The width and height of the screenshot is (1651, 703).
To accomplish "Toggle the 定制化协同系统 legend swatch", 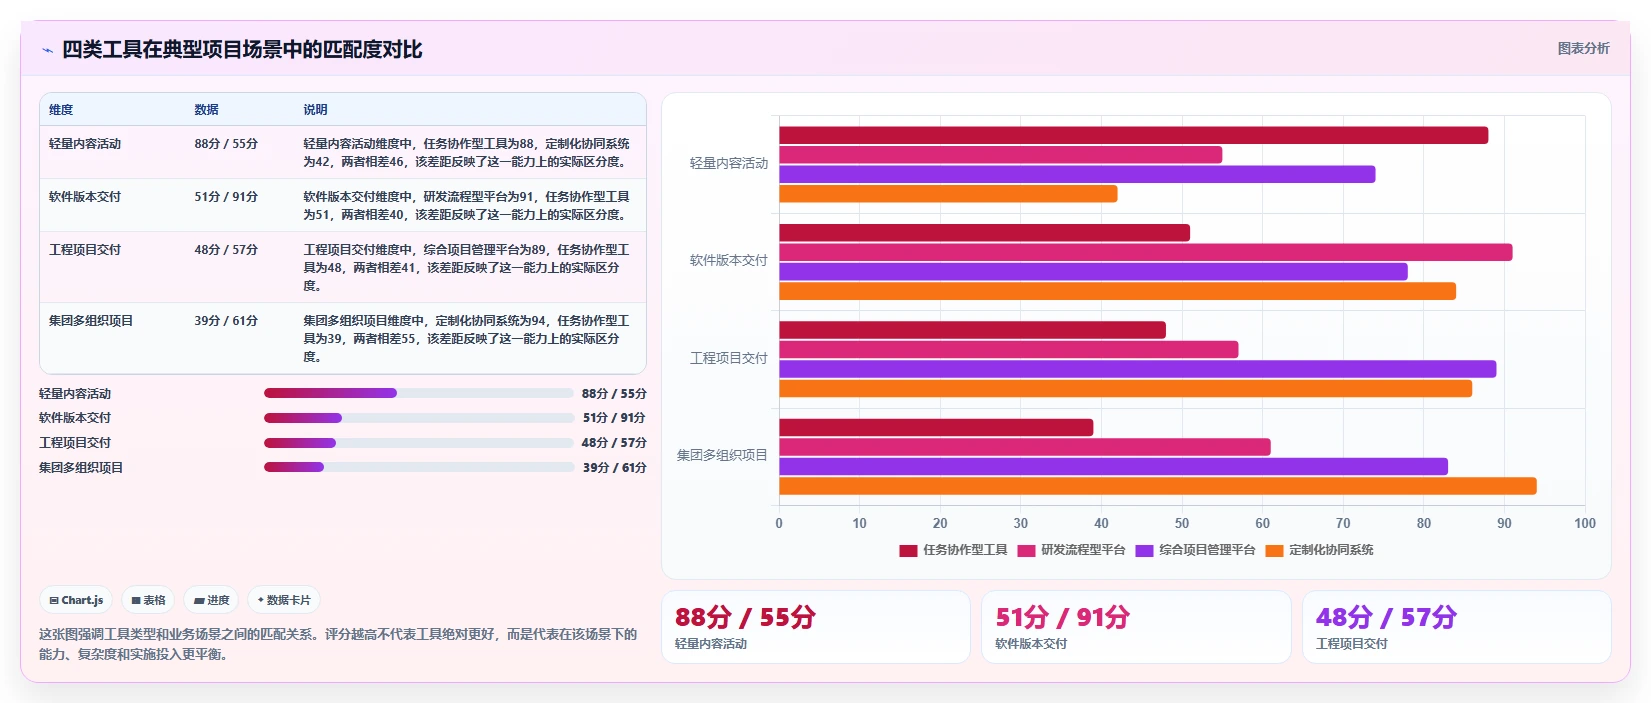I will coord(1274,550).
